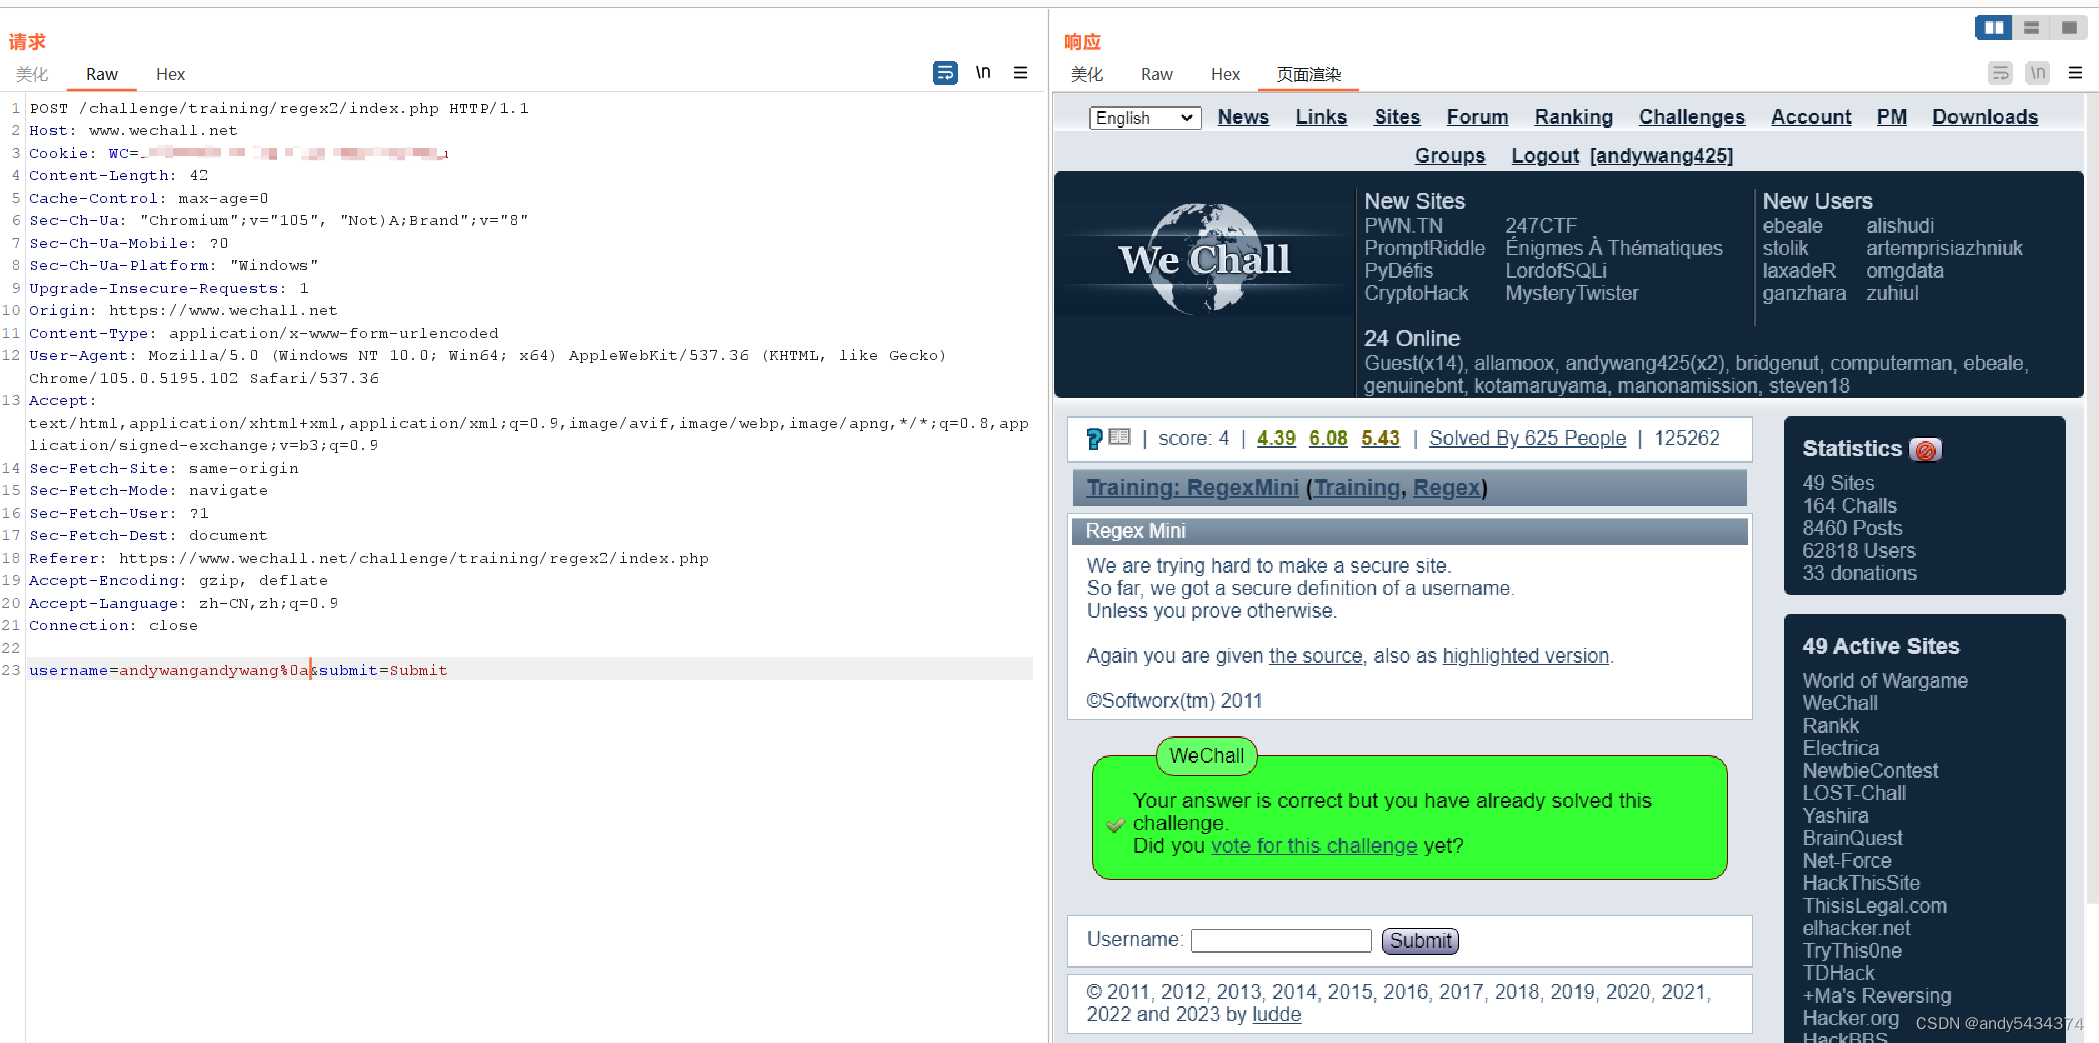Click the red icon beside Statistics
This screenshot has width=2099, height=1043.
(x=1925, y=449)
